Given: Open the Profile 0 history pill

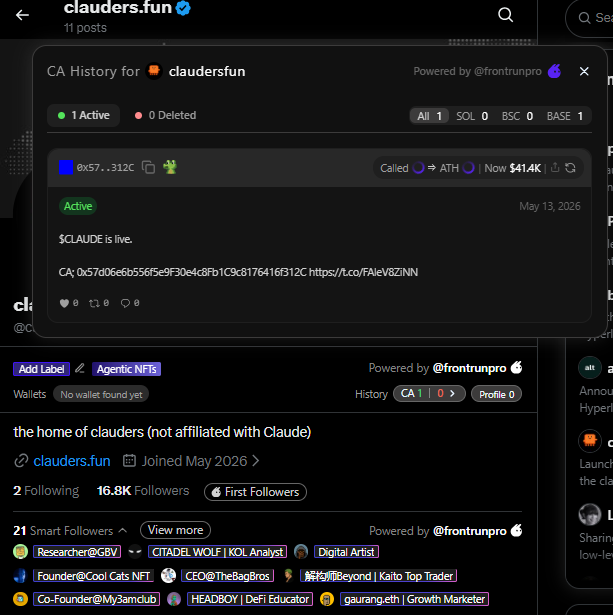Looking at the screenshot, I should (496, 394).
